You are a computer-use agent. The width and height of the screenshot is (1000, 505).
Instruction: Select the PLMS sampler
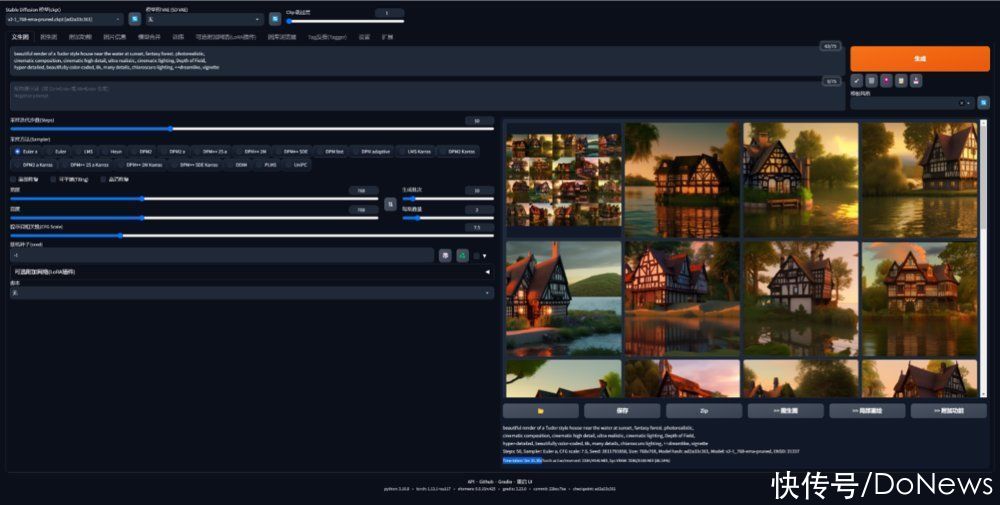coord(267,165)
